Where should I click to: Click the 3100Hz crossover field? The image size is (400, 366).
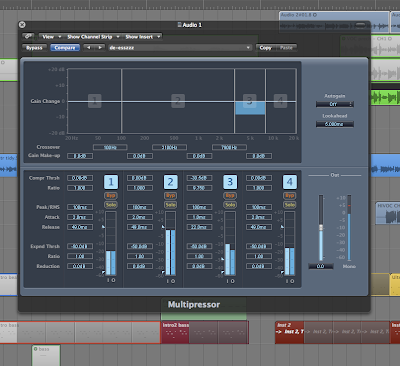169,147
